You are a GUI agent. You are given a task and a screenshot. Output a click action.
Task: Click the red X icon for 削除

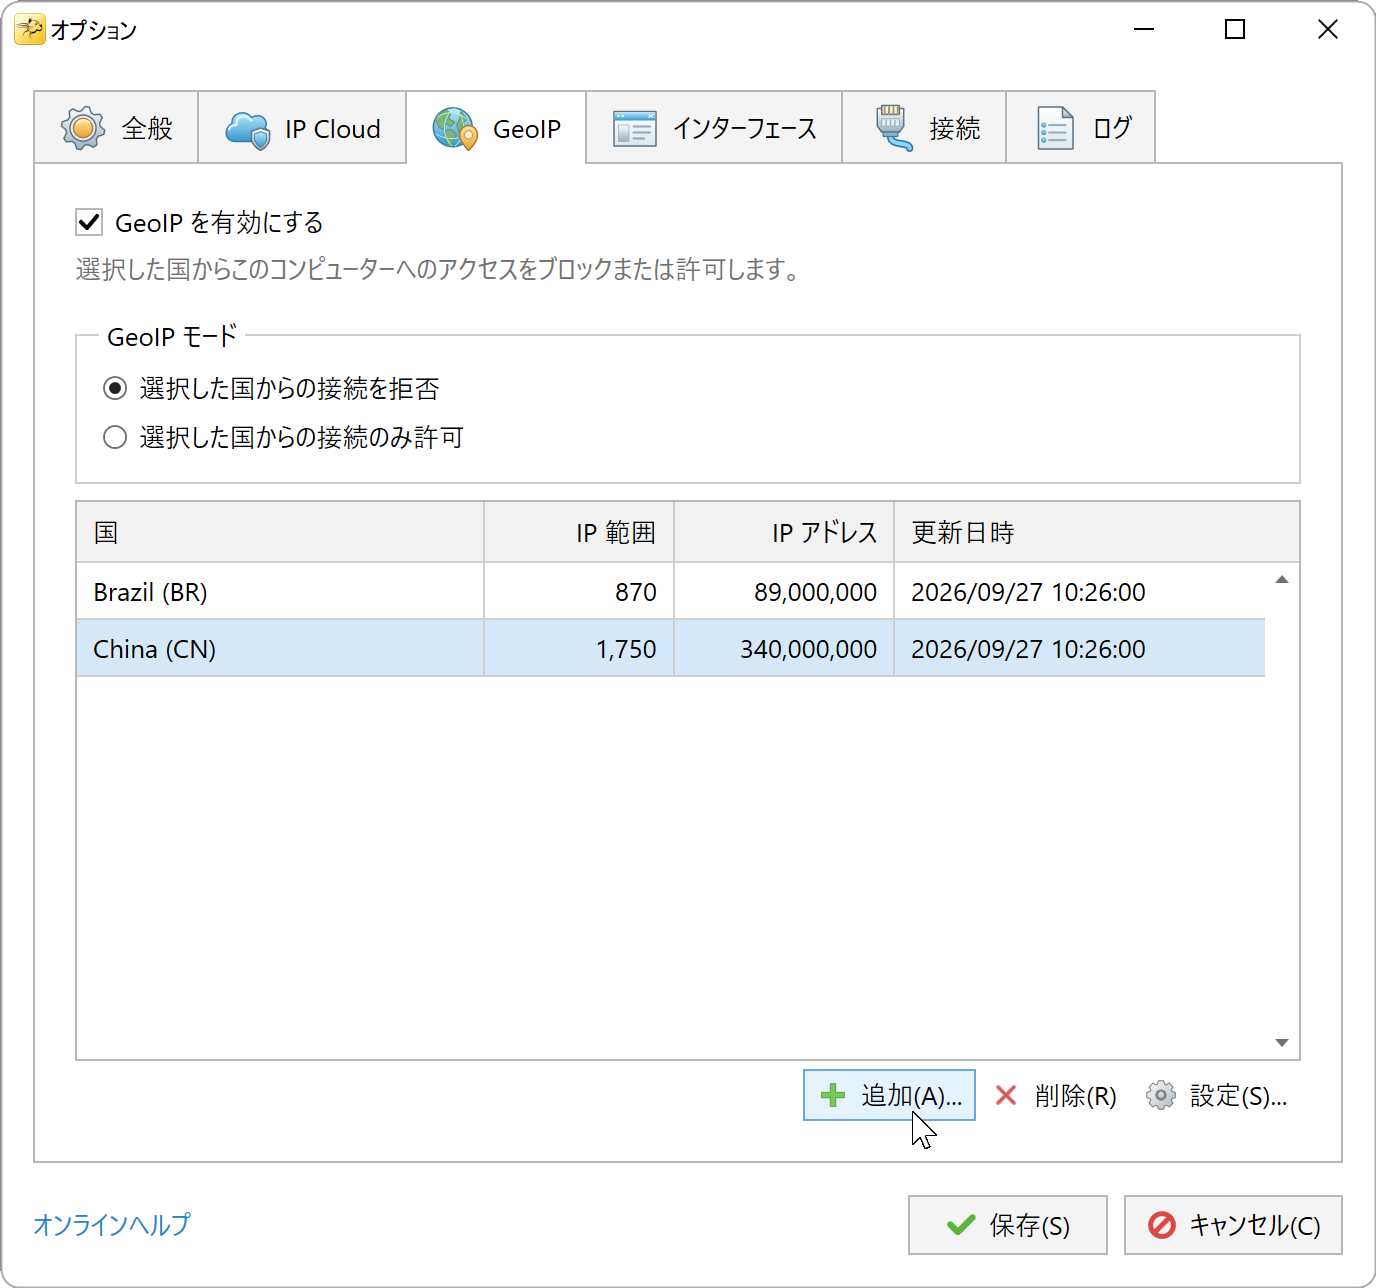point(1006,1096)
